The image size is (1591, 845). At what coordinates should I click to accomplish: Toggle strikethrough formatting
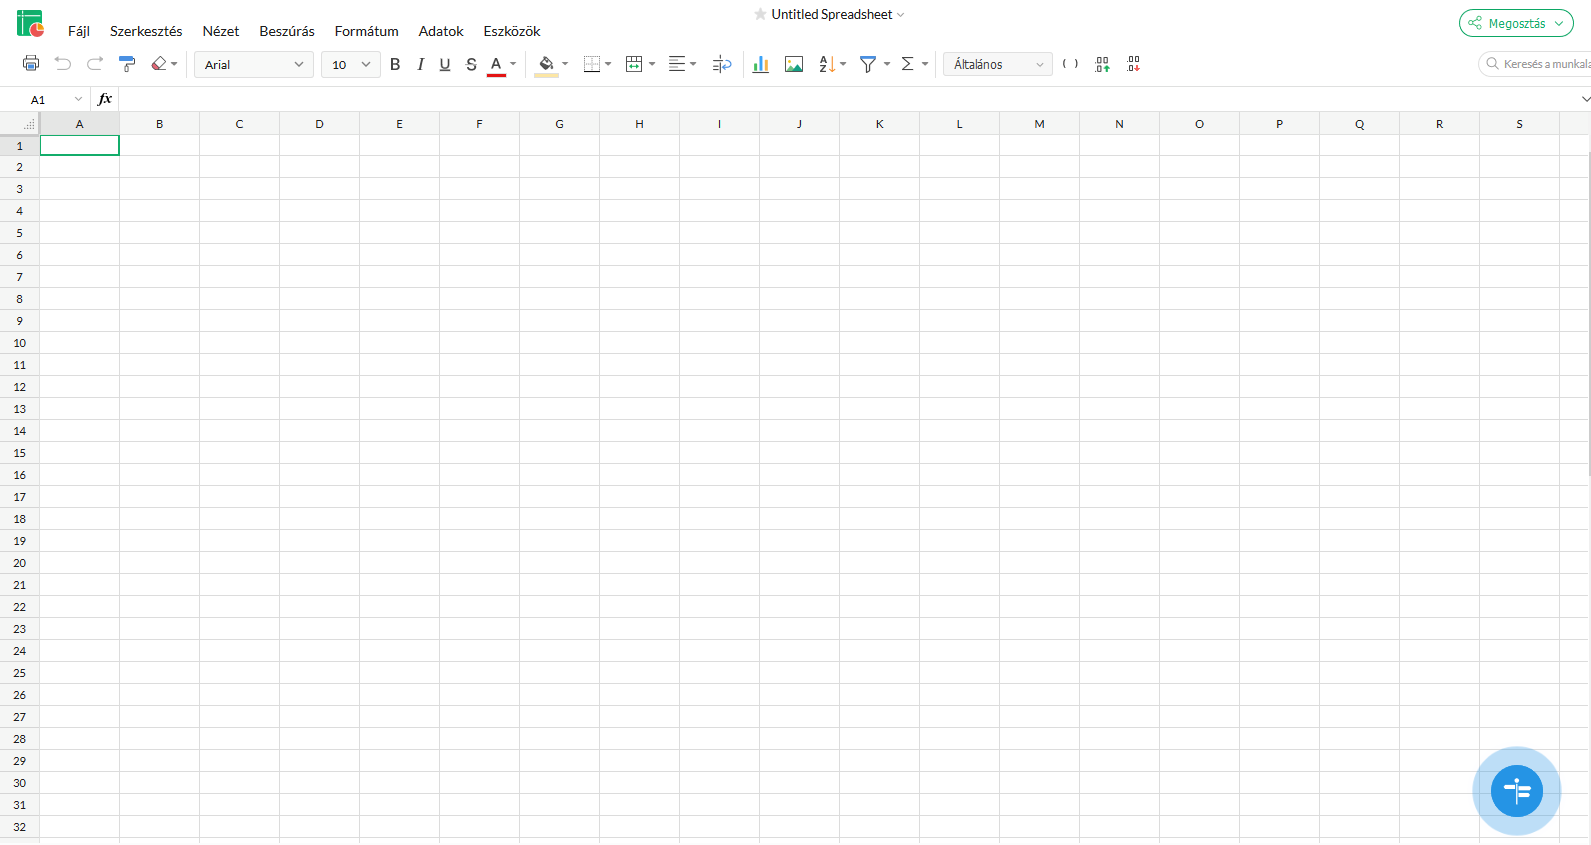click(471, 64)
